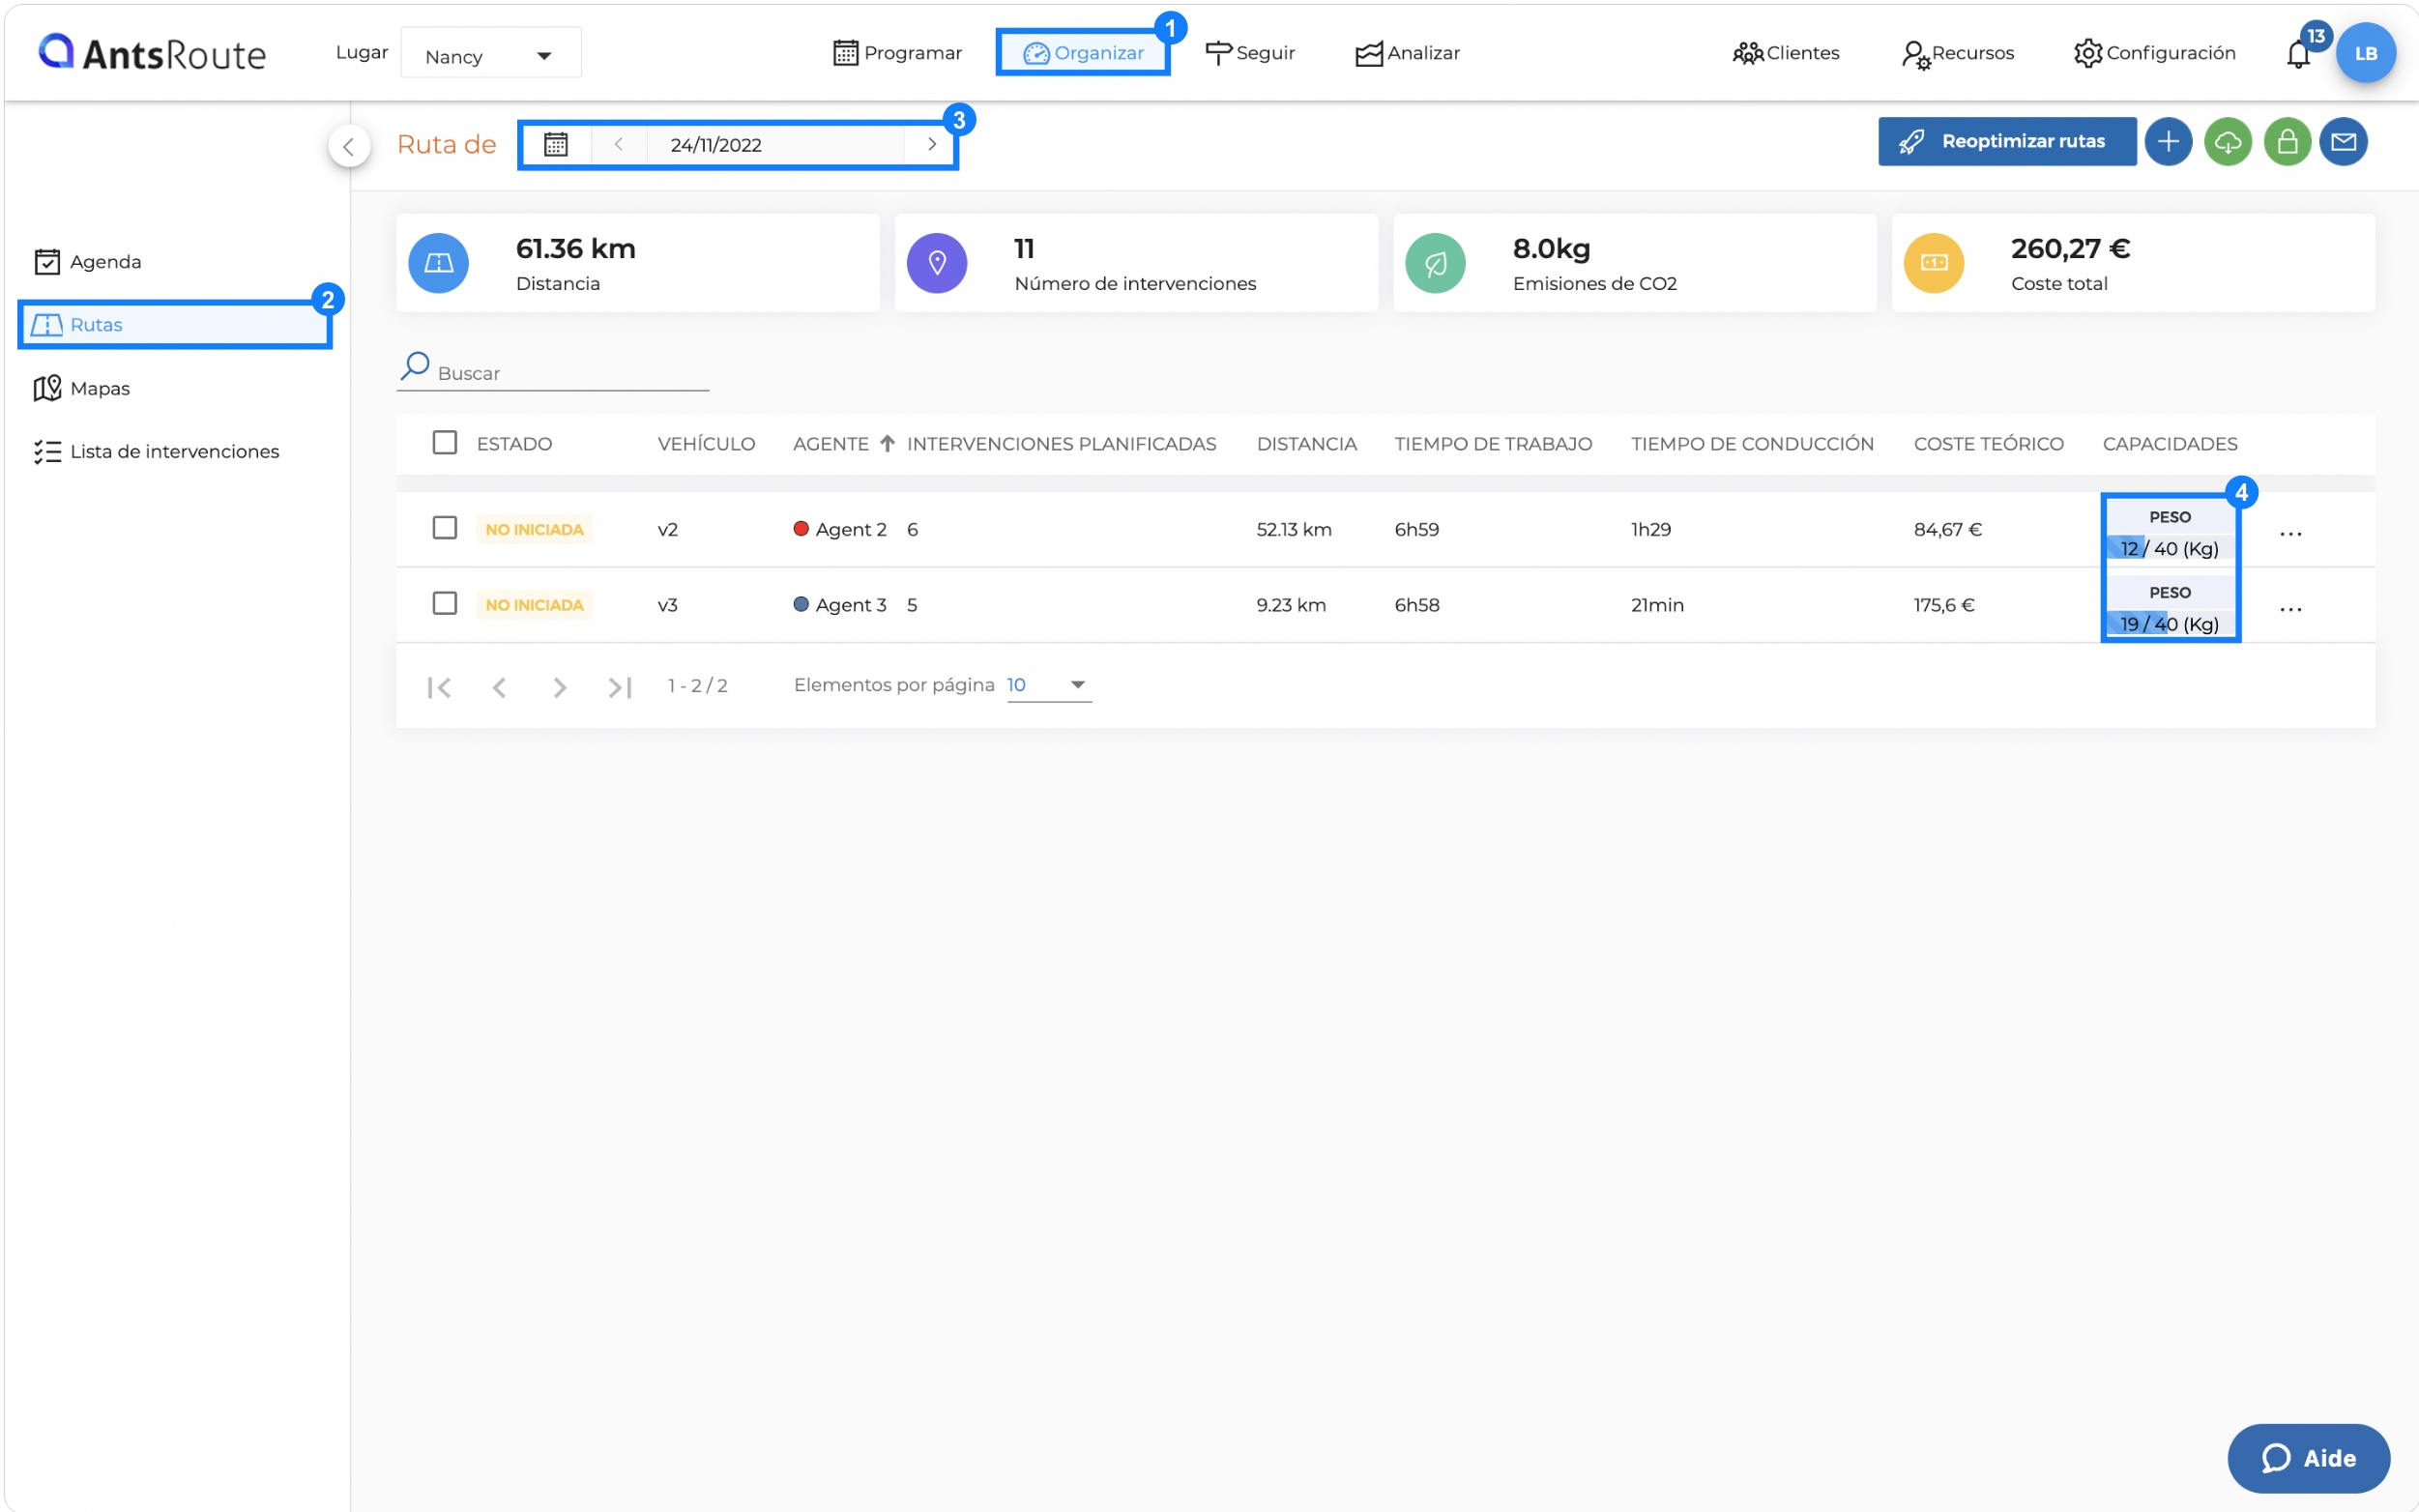Select Rutas in the sidebar

(174, 325)
